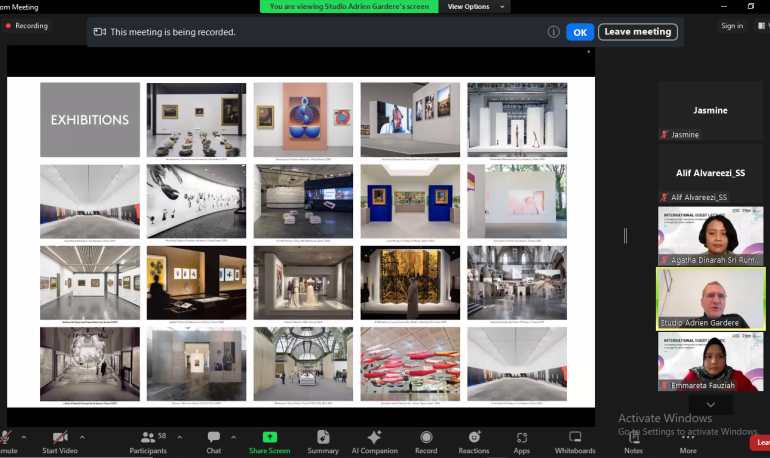The image size is (770, 458).
Task: Click the red Recording indicator
Action: (27, 26)
